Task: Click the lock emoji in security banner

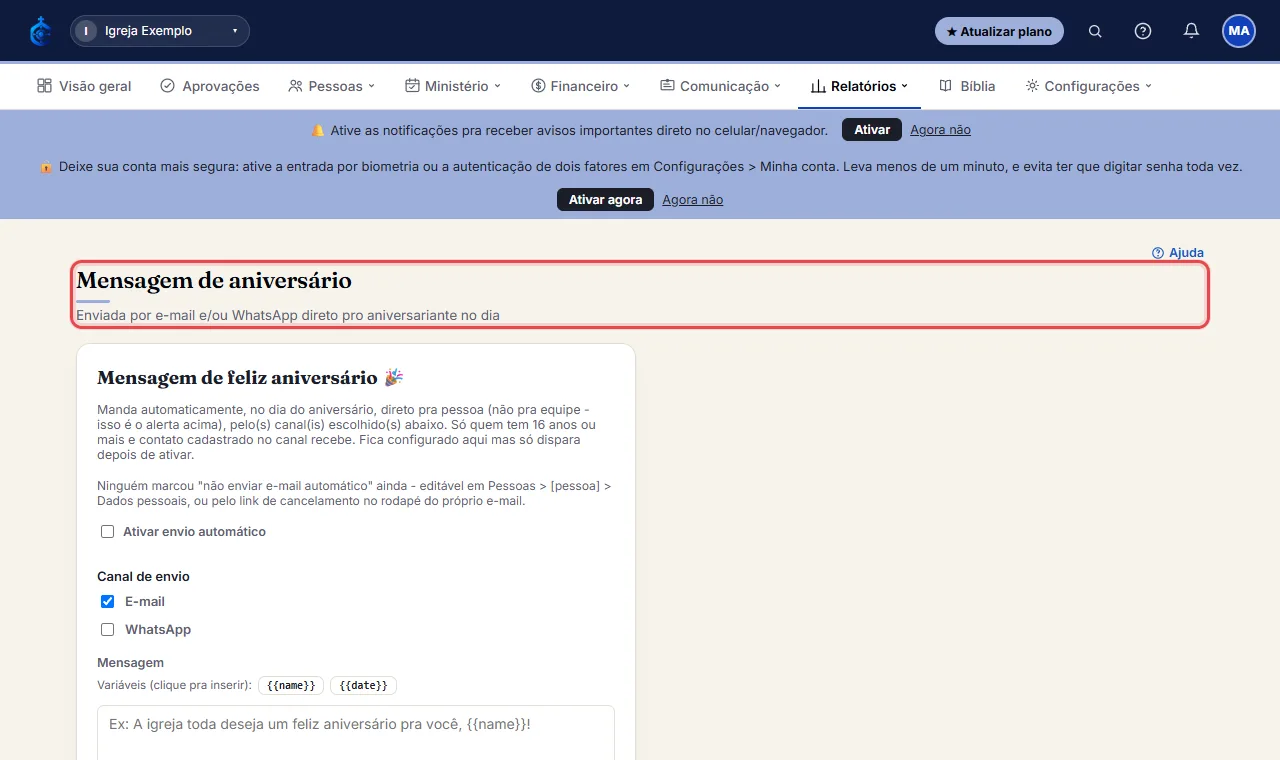Action: point(46,167)
